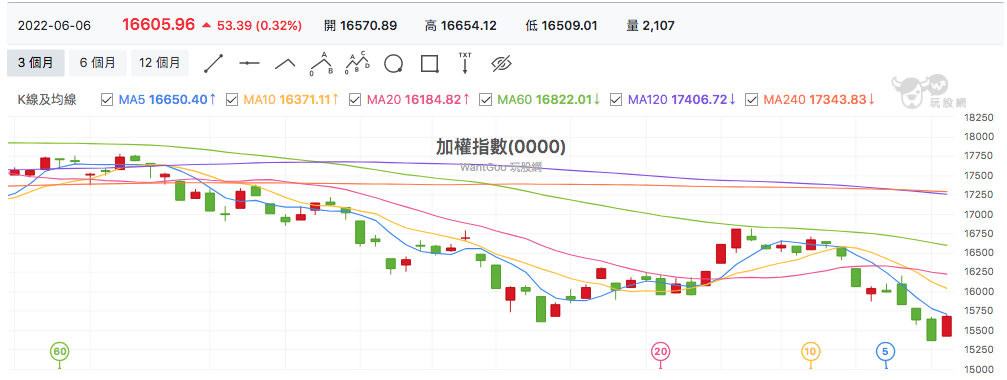Screen dimensions: 1007x380
Task: Click the high value 高 16654.12
Action: tap(460, 26)
